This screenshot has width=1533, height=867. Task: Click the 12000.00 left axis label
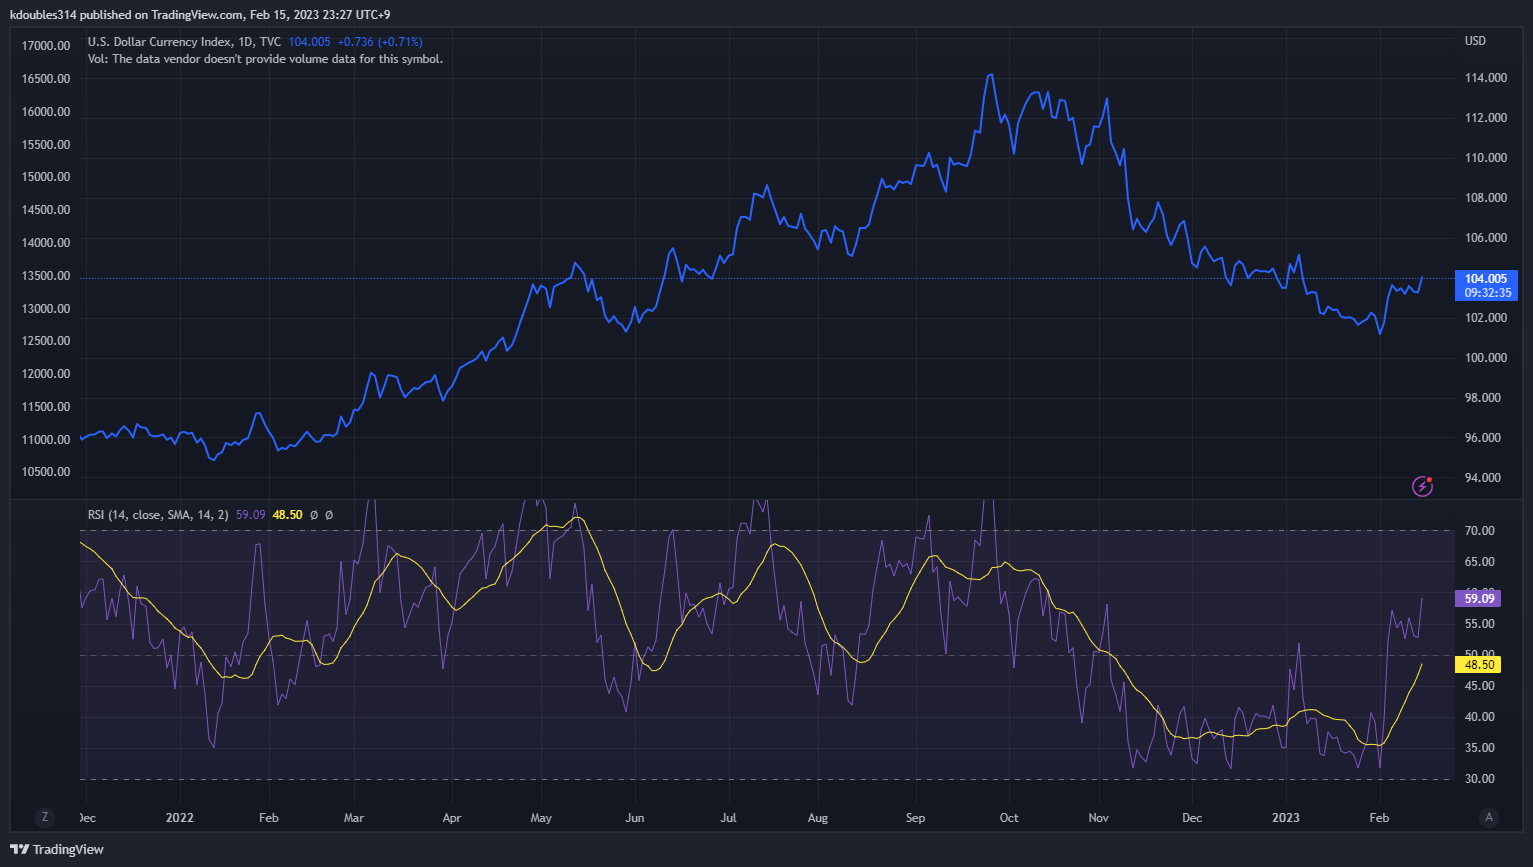(x=46, y=374)
